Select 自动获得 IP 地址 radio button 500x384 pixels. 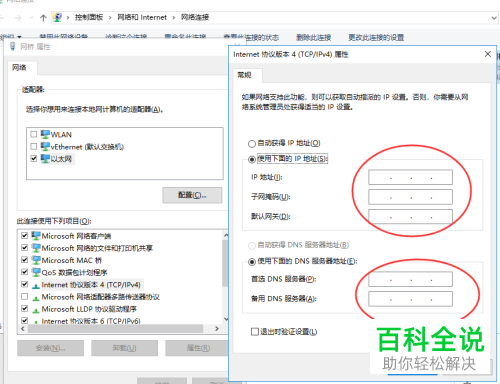(252, 144)
